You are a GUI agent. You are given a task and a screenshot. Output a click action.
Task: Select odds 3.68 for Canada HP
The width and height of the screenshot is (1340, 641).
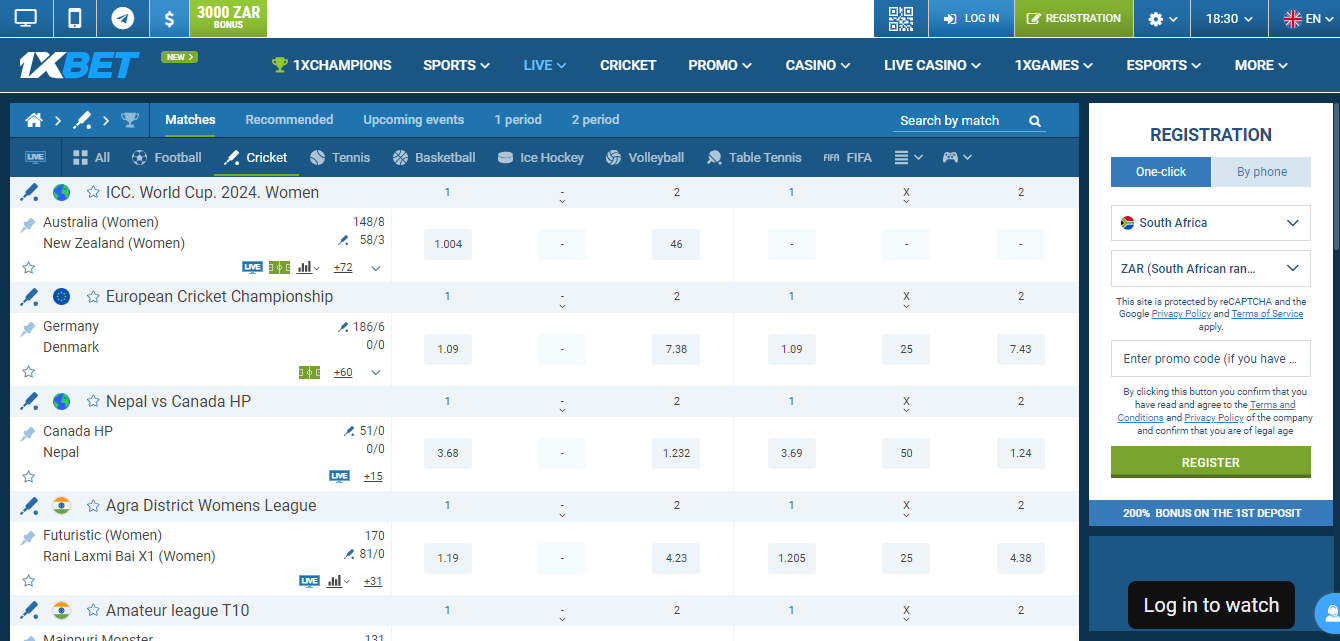coord(448,453)
